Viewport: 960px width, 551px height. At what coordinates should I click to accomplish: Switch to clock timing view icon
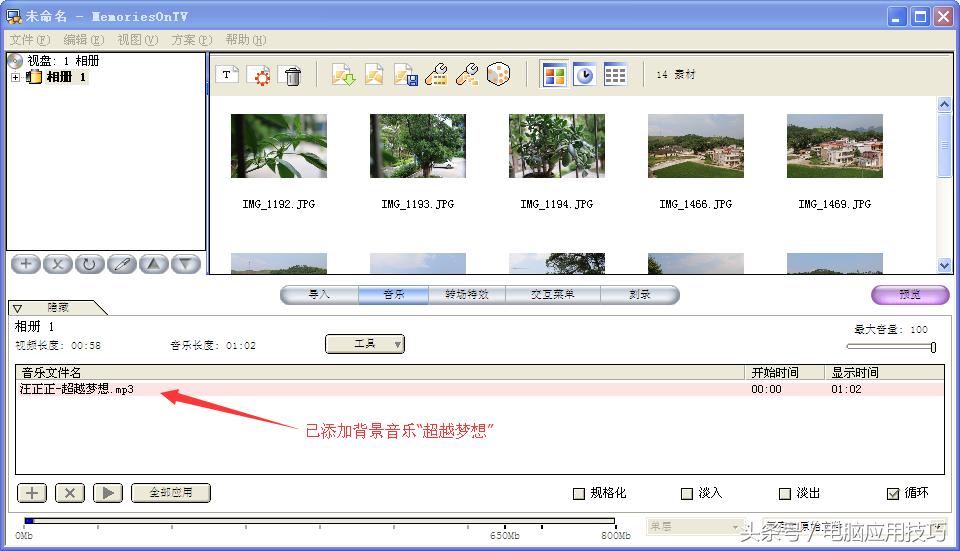(x=585, y=75)
